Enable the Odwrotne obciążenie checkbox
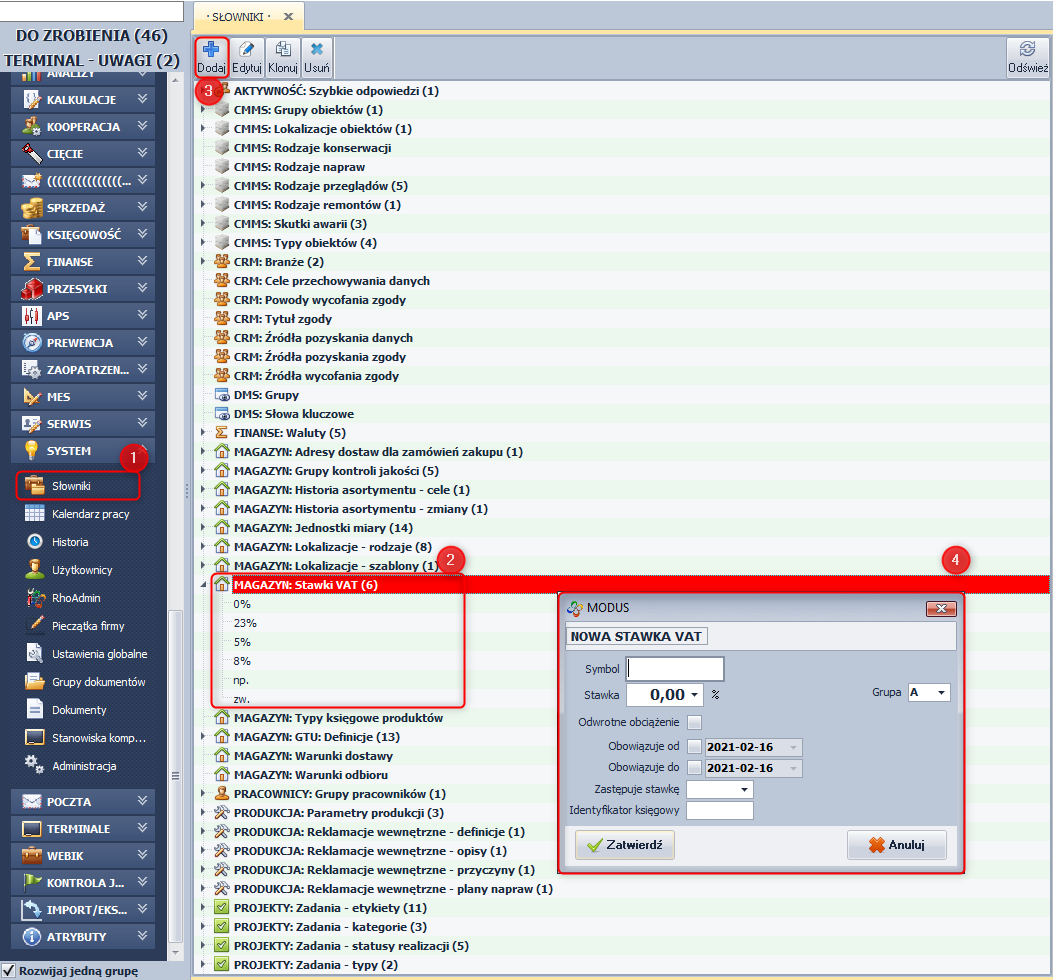 coord(695,722)
